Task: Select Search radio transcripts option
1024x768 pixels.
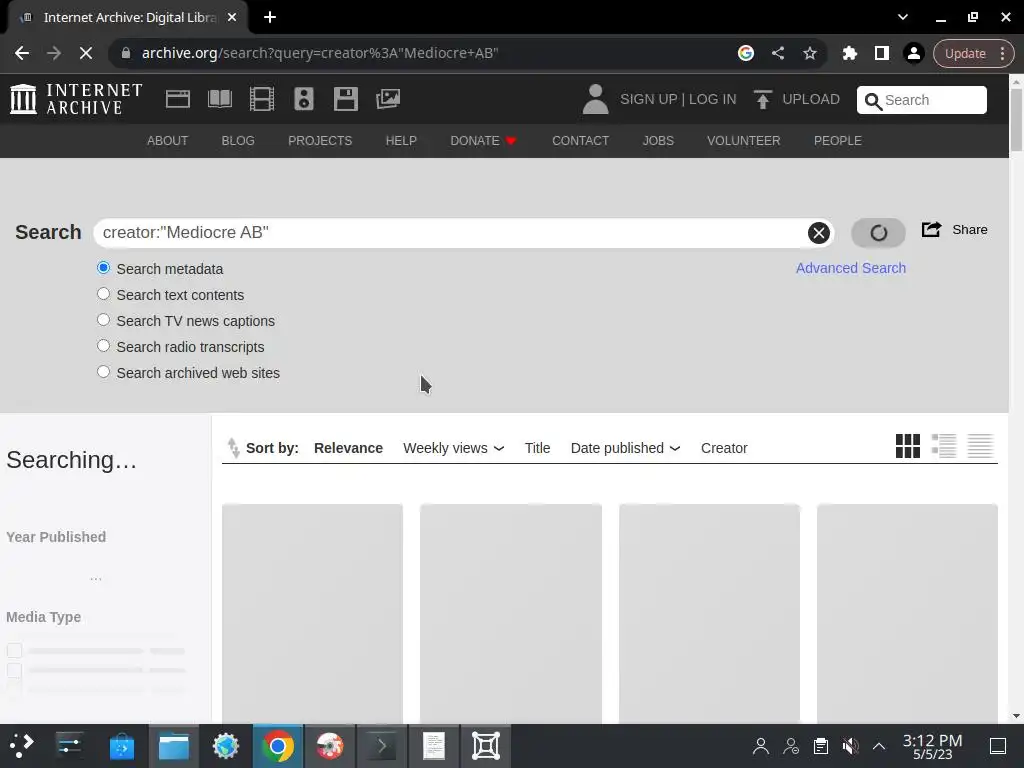Action: click(x=103, y=345)
